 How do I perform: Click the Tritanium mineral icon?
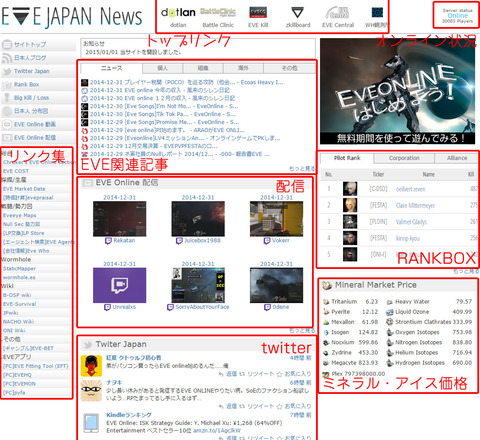coord(326,302)
